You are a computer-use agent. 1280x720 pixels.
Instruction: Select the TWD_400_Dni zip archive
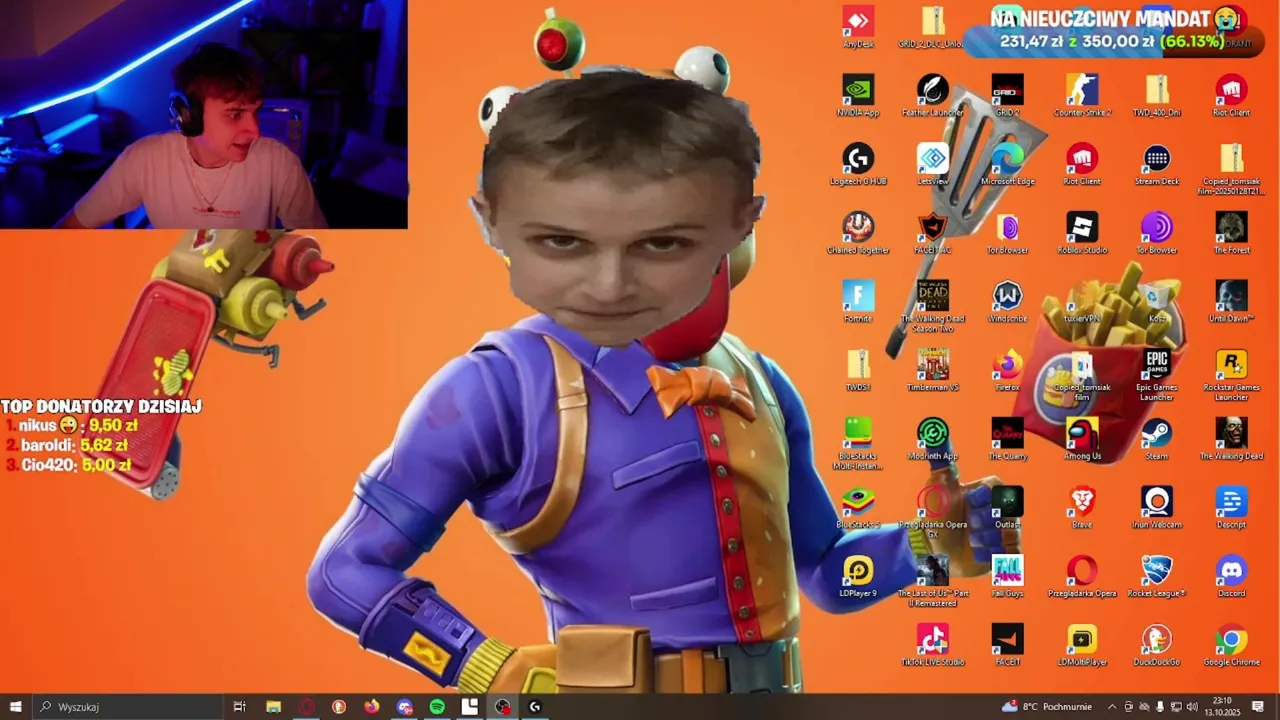[1157, 96]
